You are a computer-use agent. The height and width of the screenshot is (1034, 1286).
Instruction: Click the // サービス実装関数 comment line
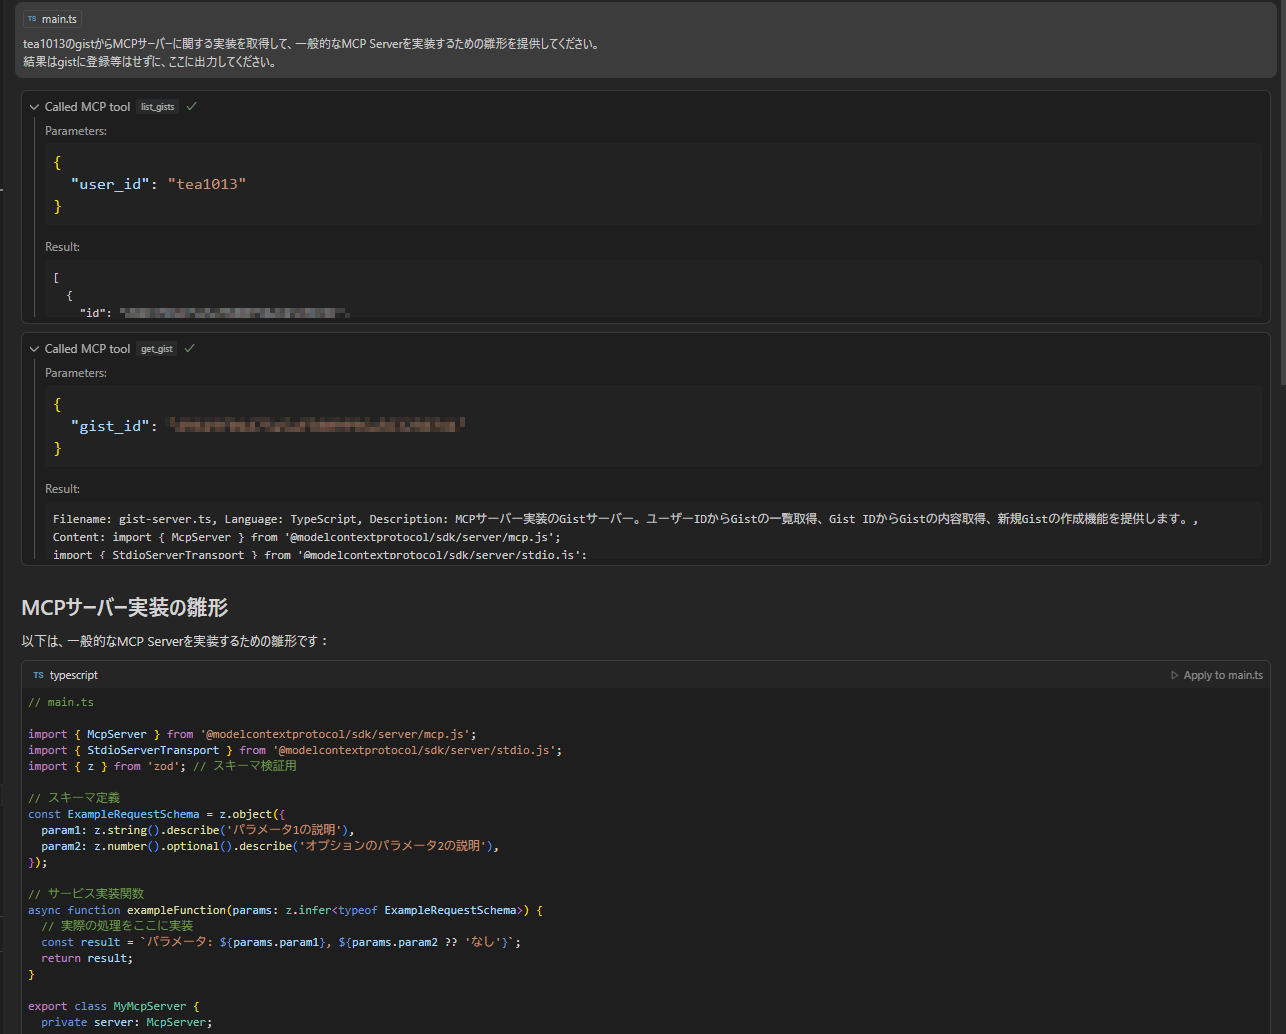[86, 894]
